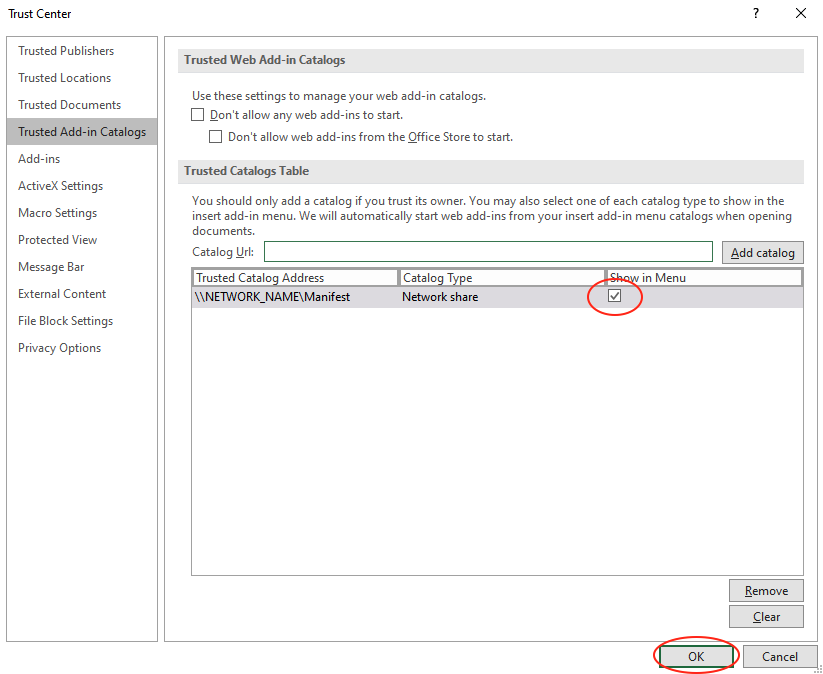The image size is (823, 674).
Task: Click in the Catalog Url text field
Action: pos(488,252)
